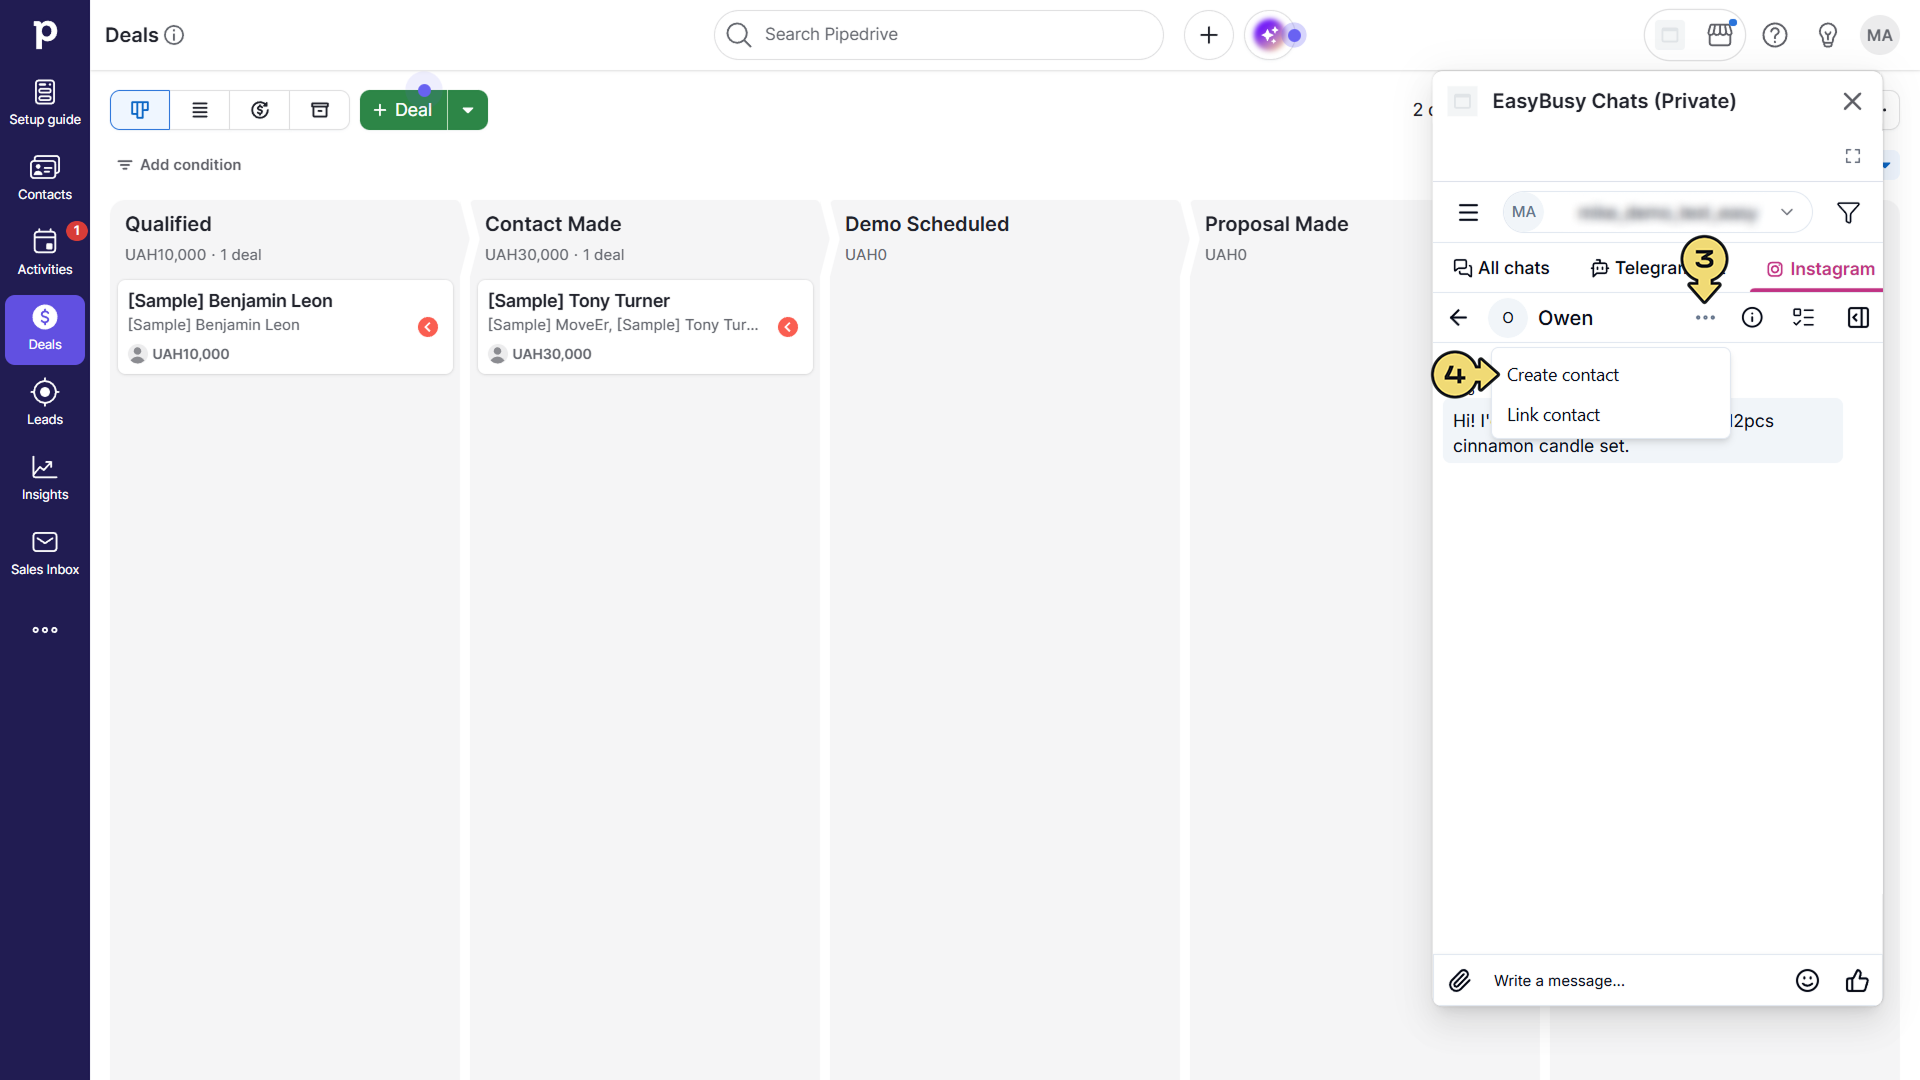Open the chat filter funnel
Viewport: 1920px width, 1080px height.
point(1848,212)
